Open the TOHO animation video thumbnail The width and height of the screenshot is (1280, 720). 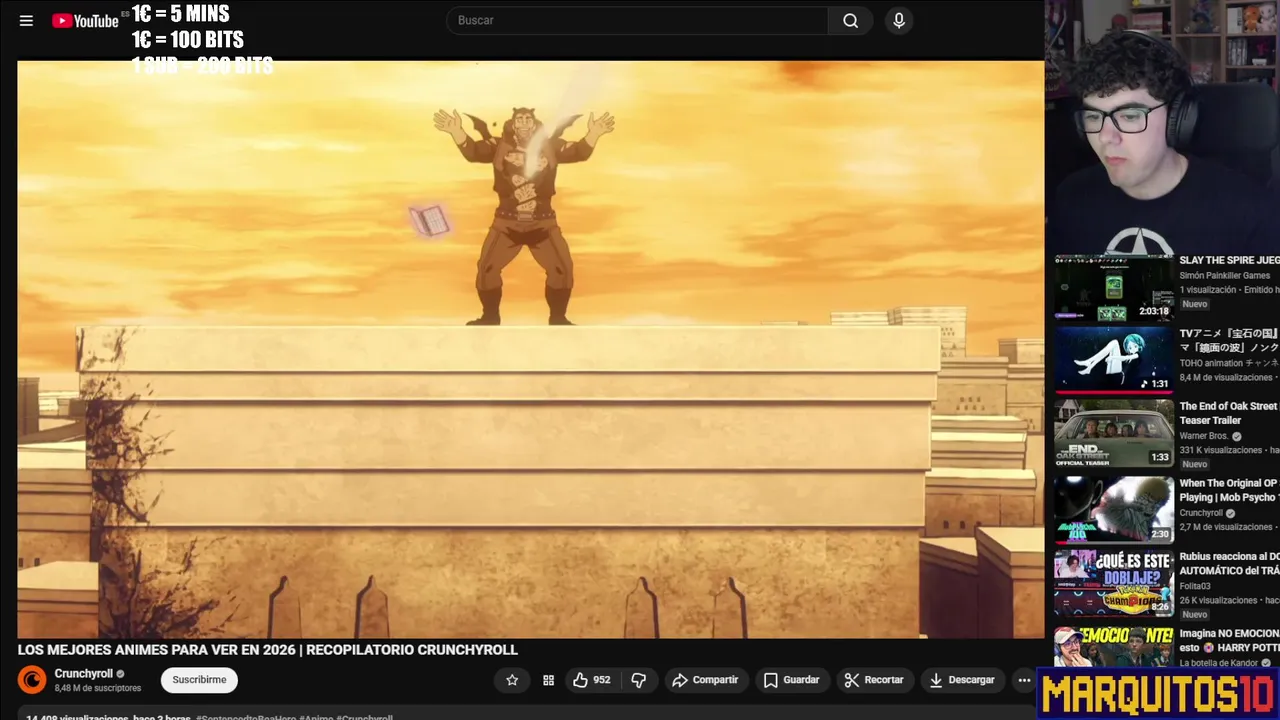[x=1114, y=360]
